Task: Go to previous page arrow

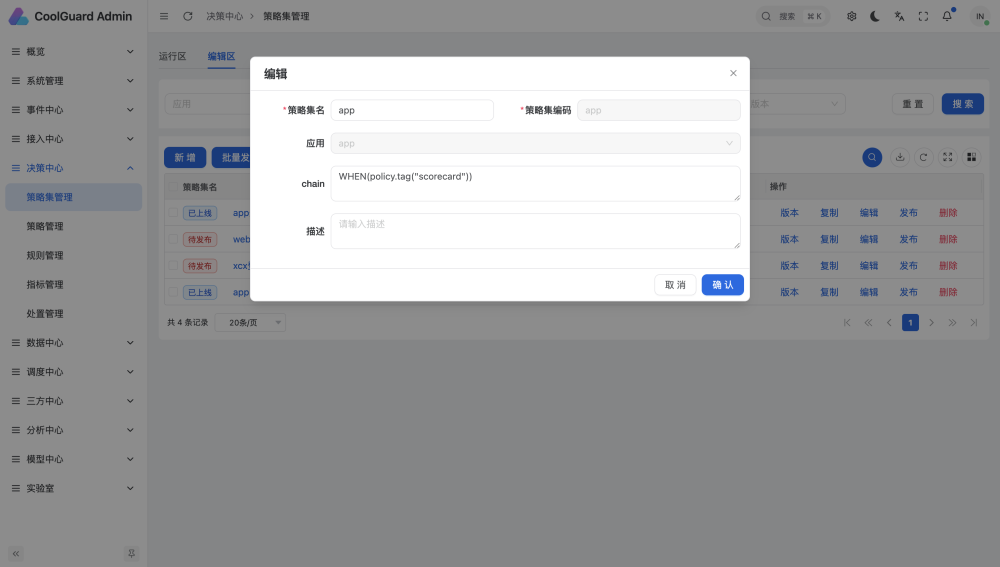Action: (x=889, y=323)
